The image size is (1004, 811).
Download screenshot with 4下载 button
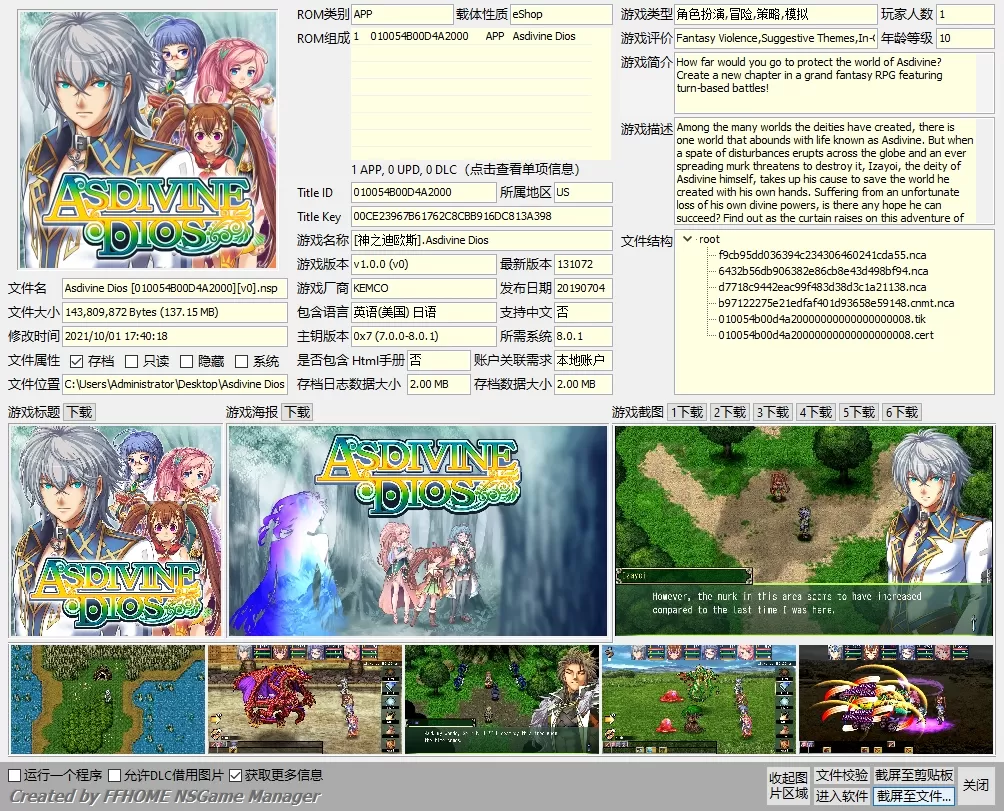coord(816,412)
